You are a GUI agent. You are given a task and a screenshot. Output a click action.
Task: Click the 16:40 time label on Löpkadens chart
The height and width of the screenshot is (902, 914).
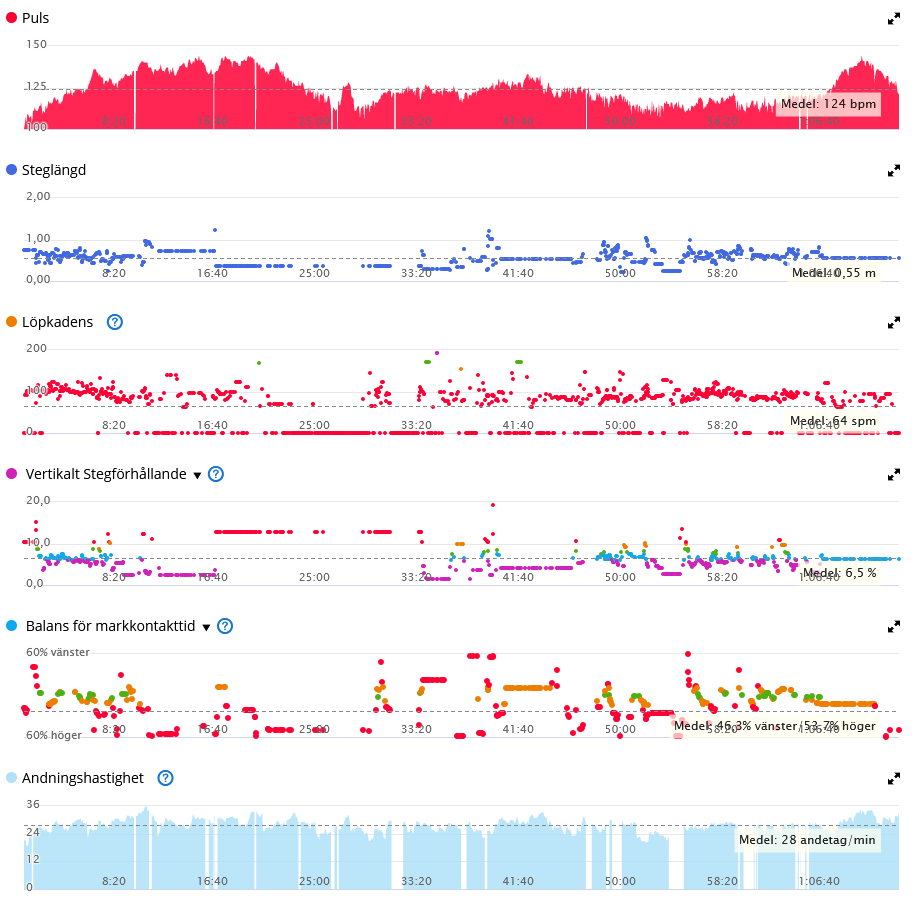tap(212, 425)
